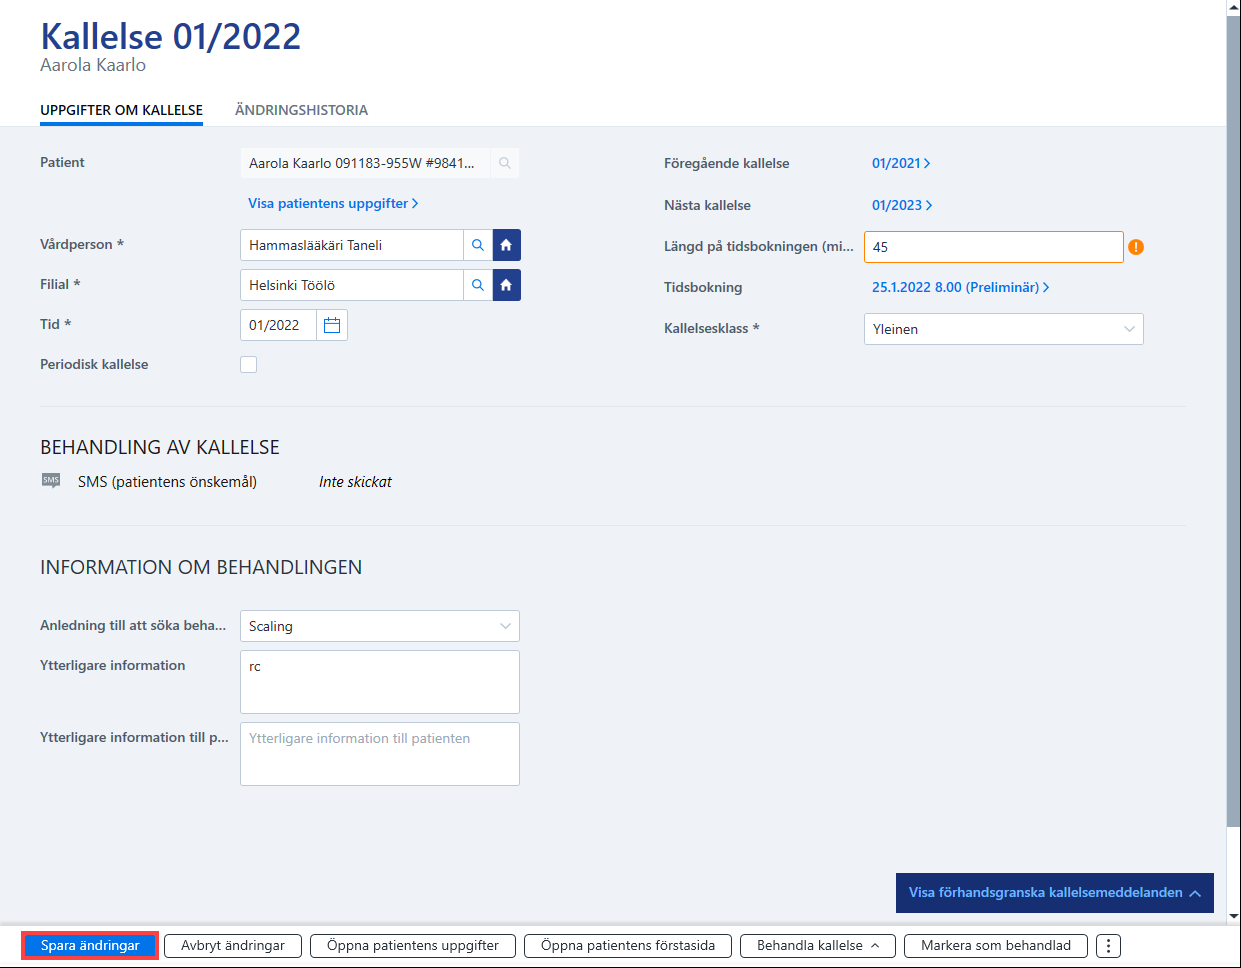This screenshot has width=1241, height=968.
Task: Open the Visa patientens uppgifter link
Action: 333,203
